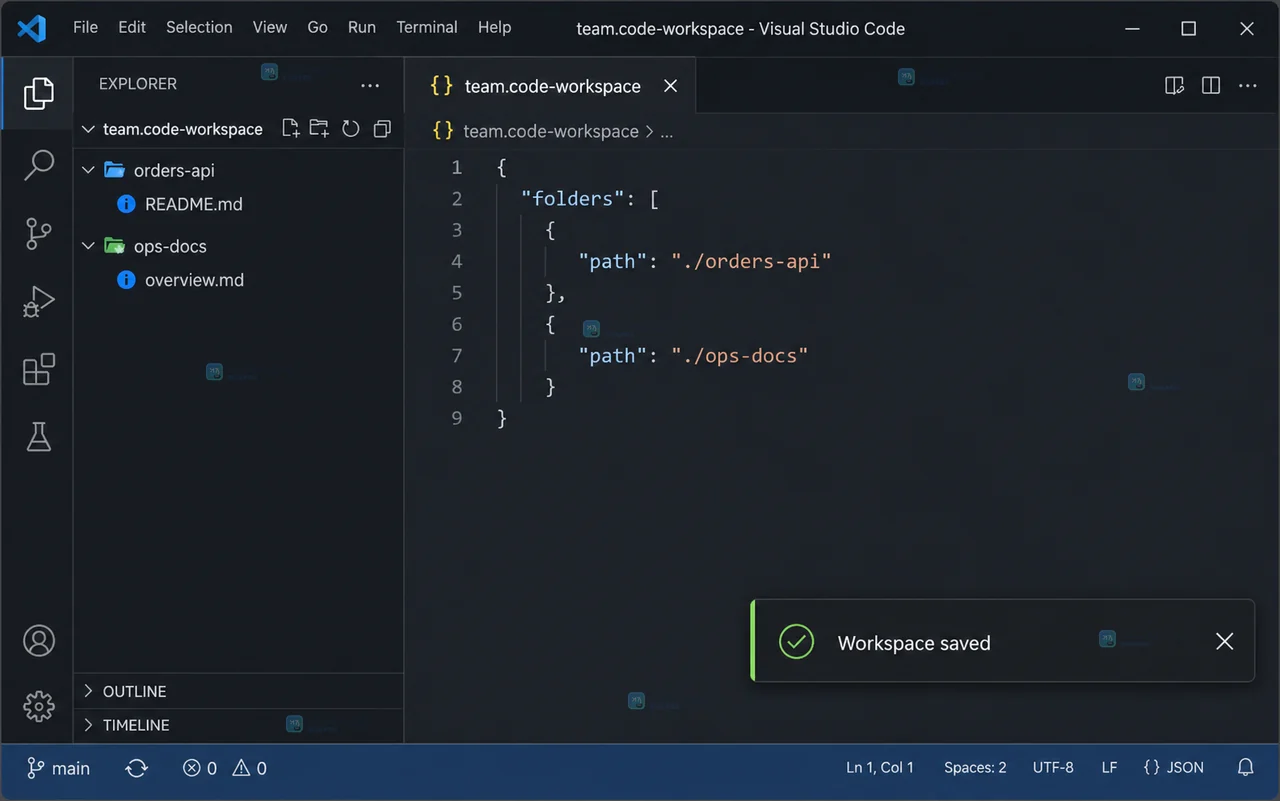Click the New File icon in Explorer
Viewport: 1280px width, 801px height.
(x=290, y=128)
